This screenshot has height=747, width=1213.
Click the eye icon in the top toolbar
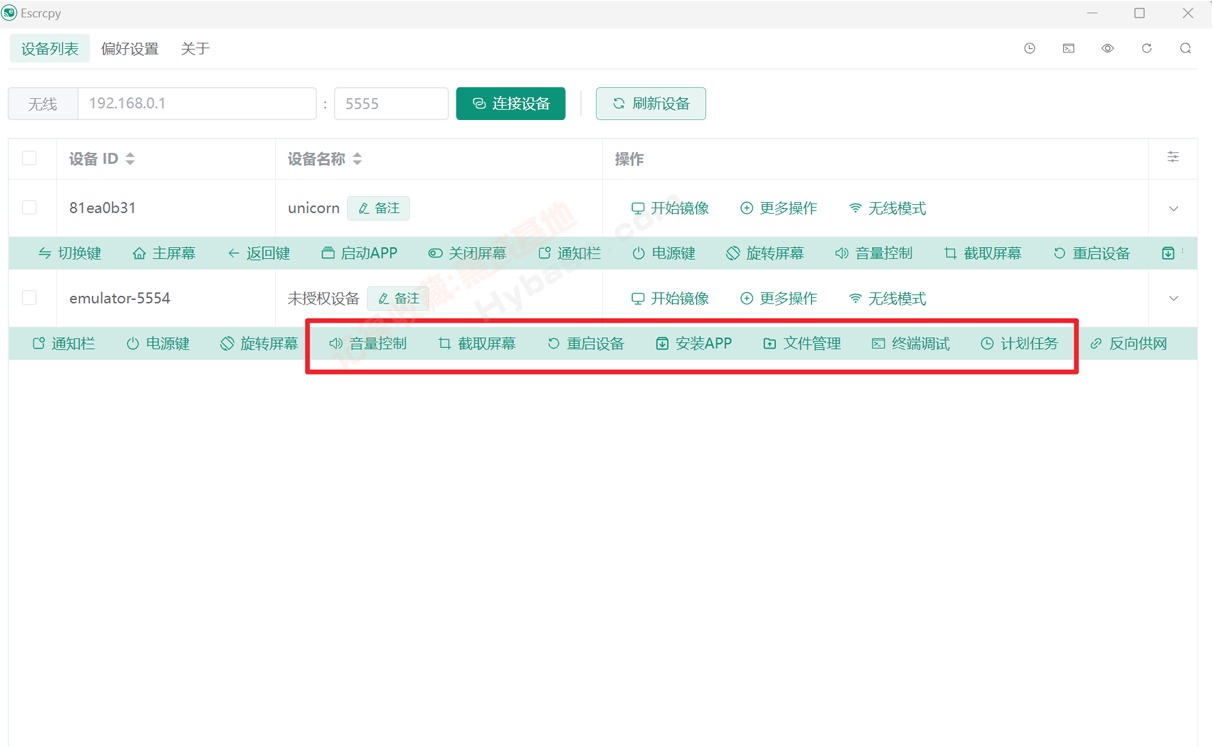click(x=1107, y=48)
